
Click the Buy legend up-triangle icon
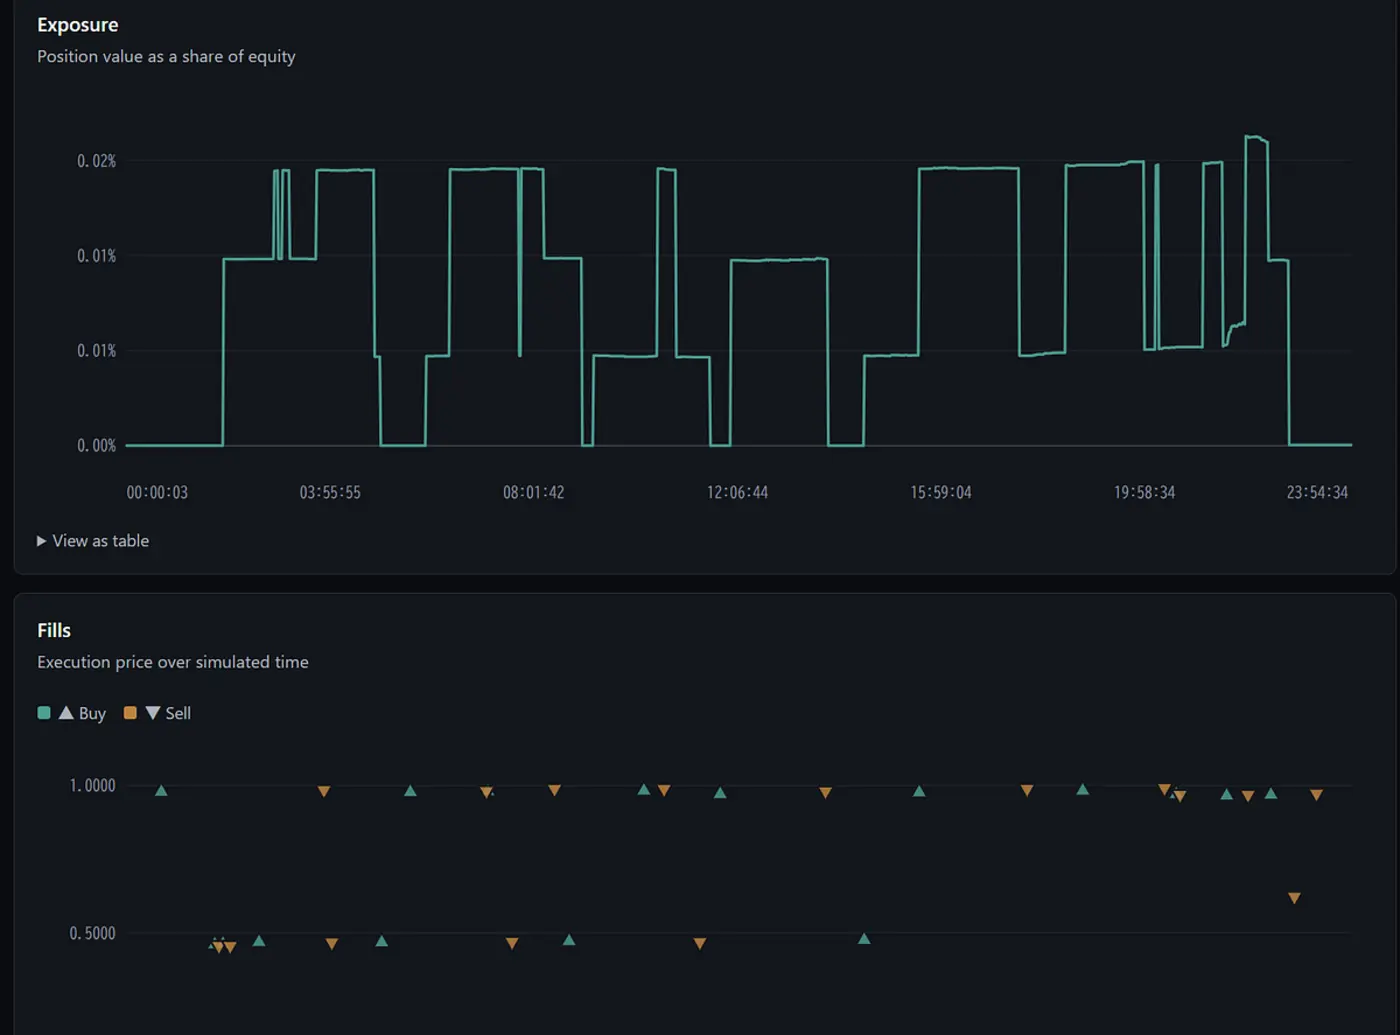point(66,713)
